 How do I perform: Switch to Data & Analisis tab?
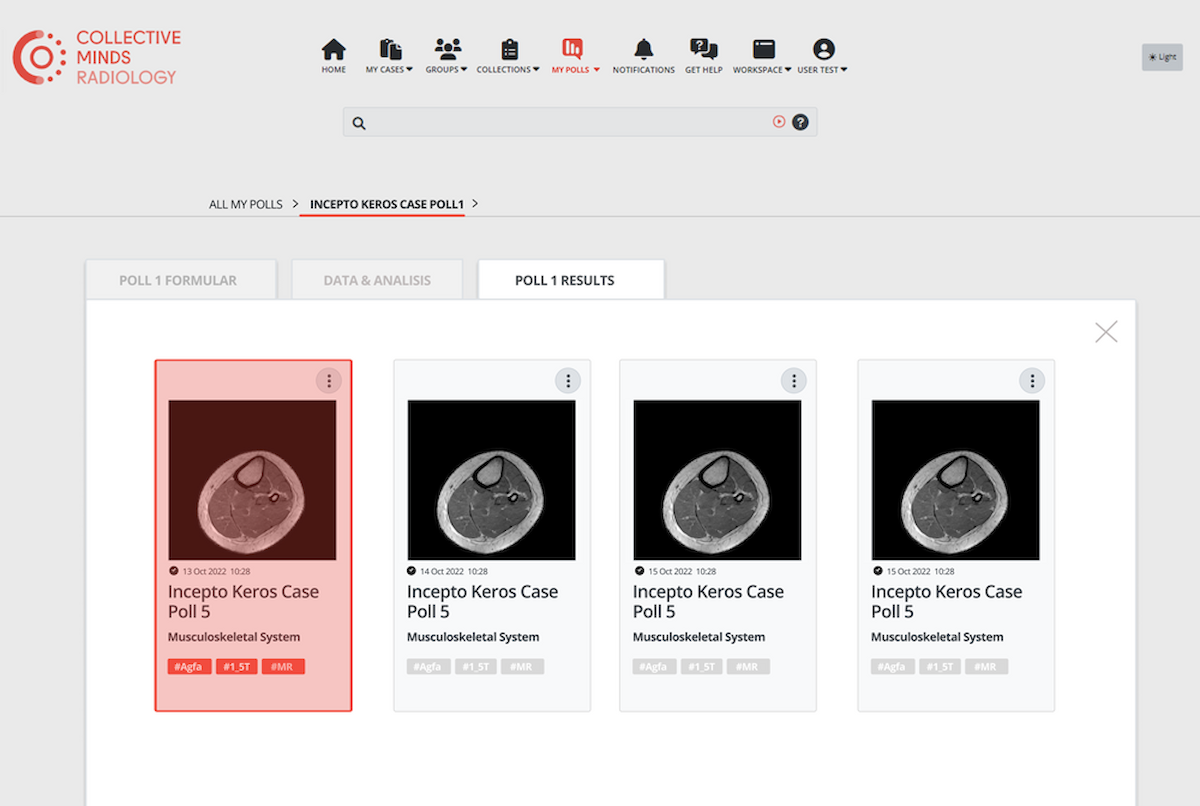point(377,280)
